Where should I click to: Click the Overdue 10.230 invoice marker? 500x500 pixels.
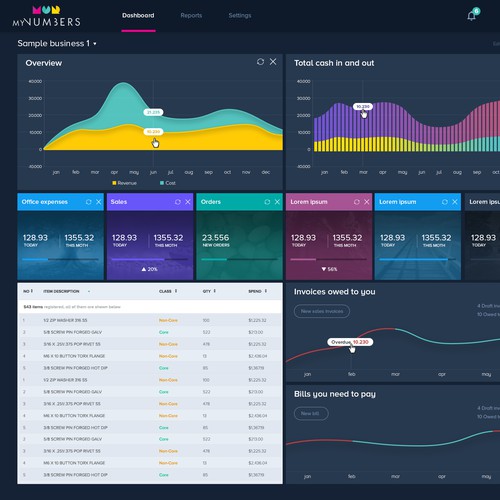coord(350,342)
